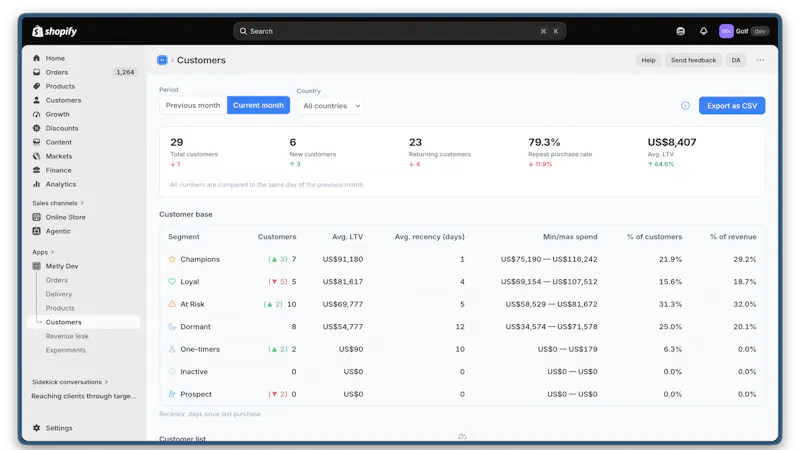
Task: Open Reaching clients conversation link
Action: pyautogui.click(x=84, y=396)
